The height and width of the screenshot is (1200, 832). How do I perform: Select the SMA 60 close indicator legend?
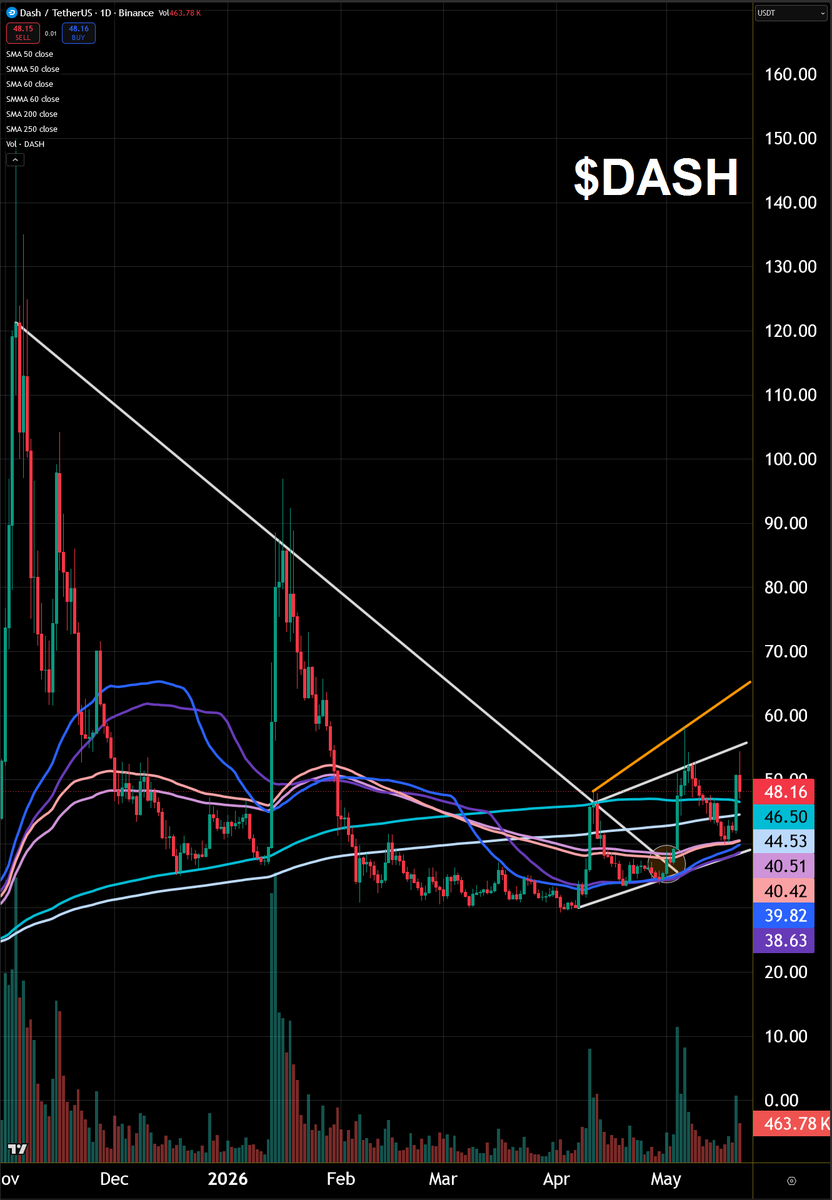(x=30, y=84)
